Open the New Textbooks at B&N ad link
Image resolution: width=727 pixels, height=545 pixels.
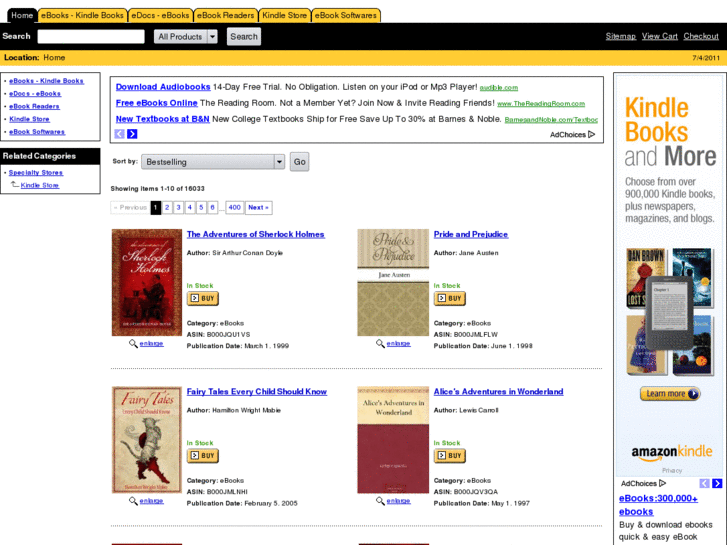163,119
